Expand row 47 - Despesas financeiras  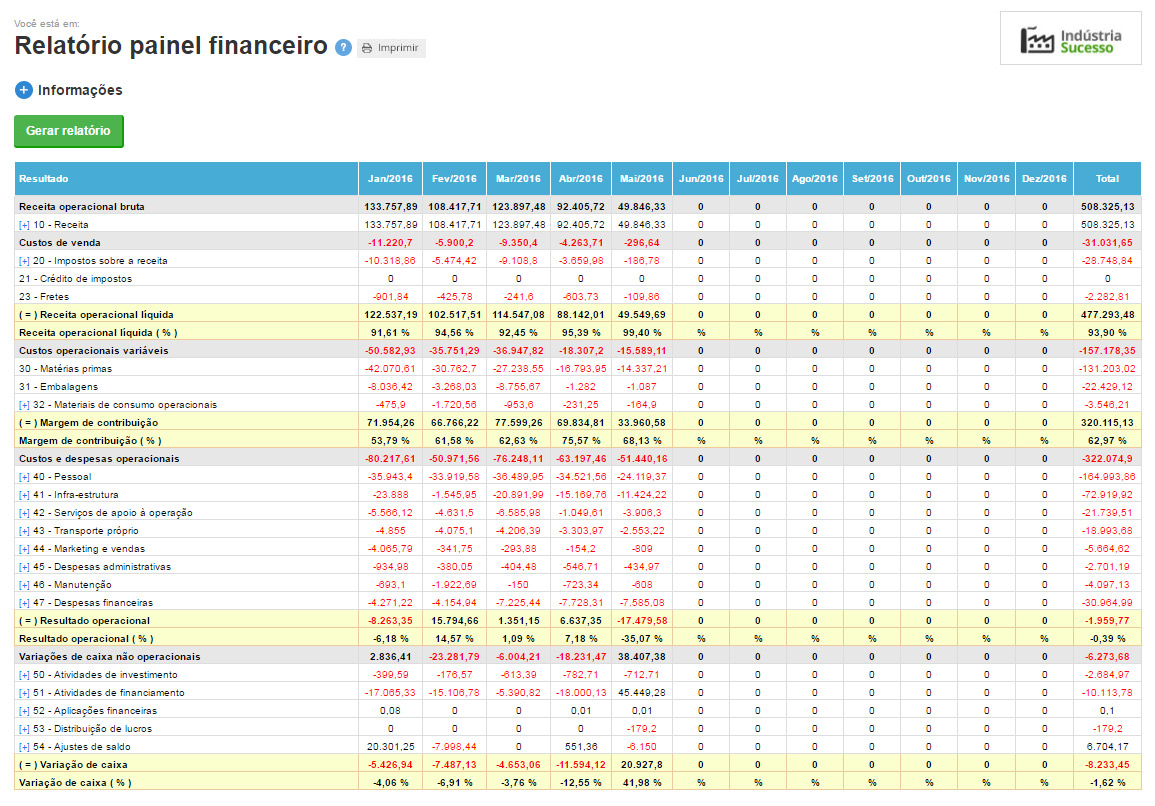click(x=24, y=603)
